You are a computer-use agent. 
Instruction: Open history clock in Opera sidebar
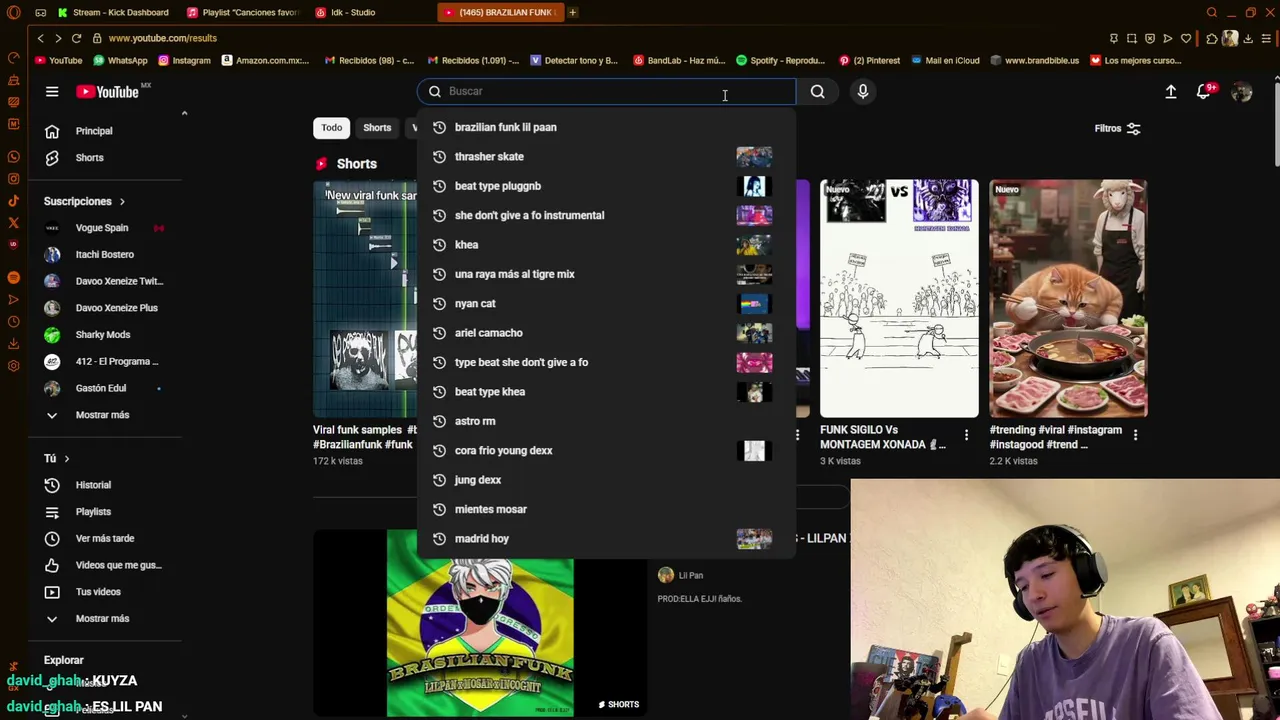[13, 321]
